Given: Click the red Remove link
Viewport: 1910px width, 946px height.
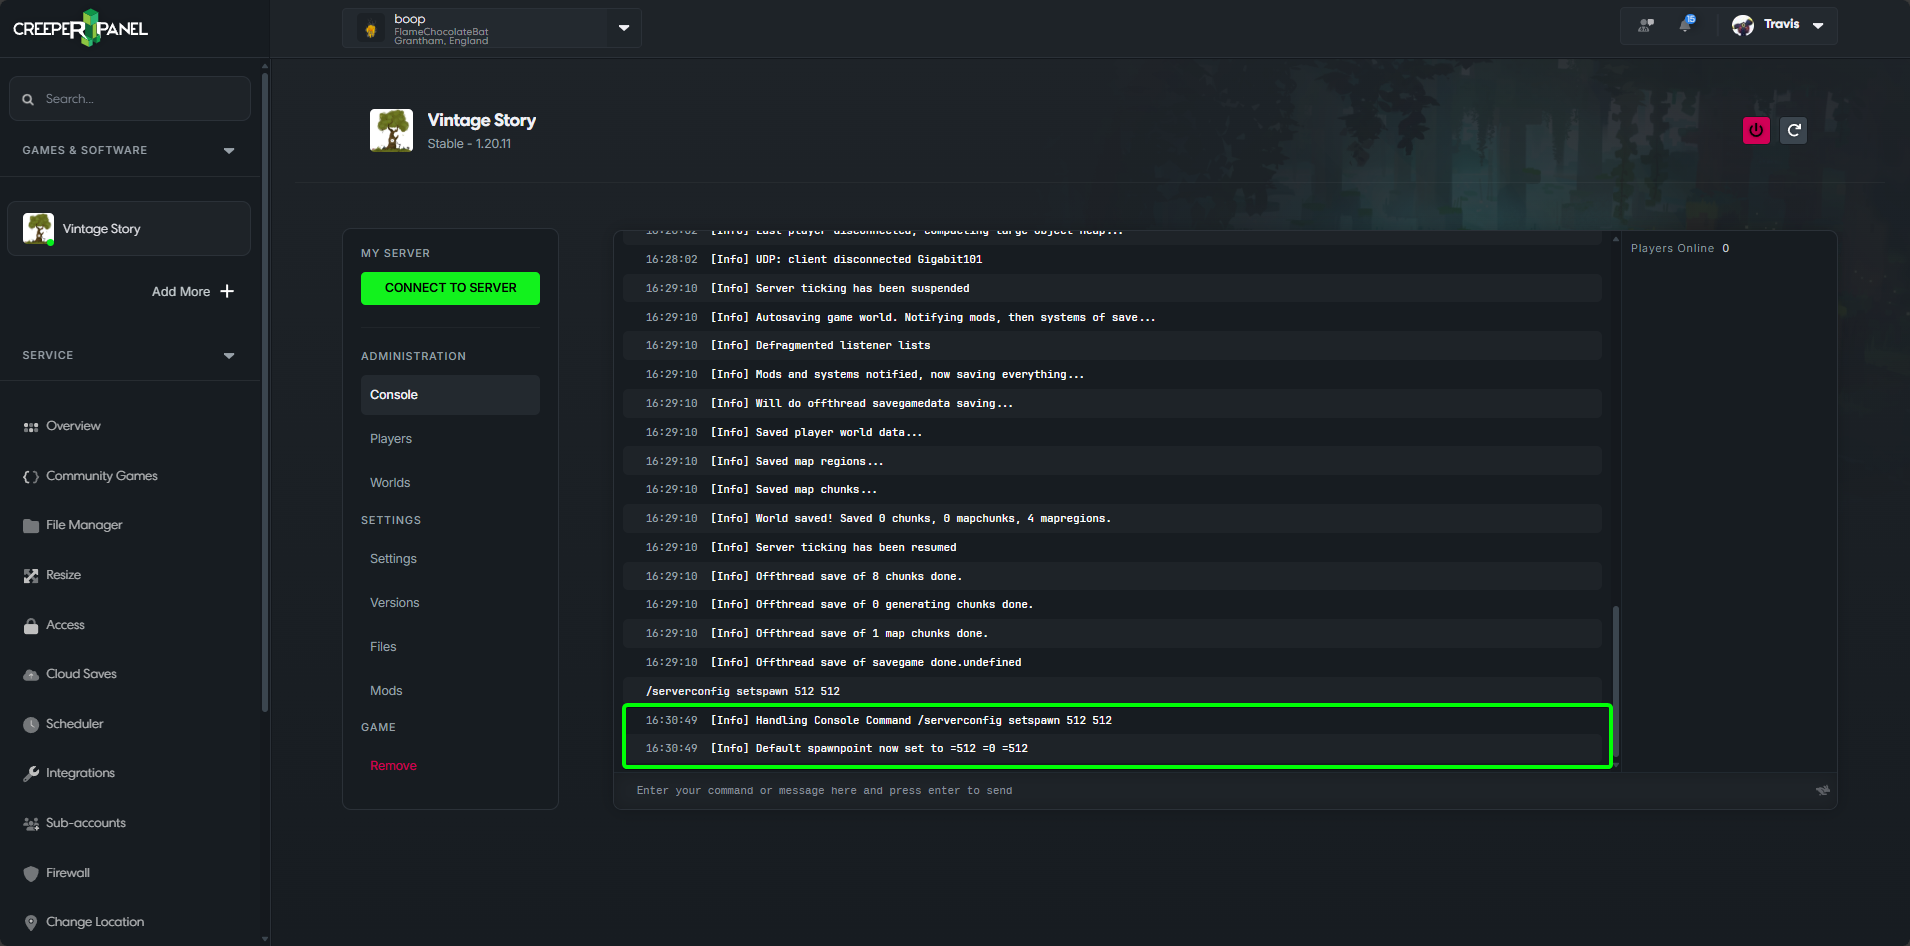Looking at the screenshot, I should click(x=393, y=766).
